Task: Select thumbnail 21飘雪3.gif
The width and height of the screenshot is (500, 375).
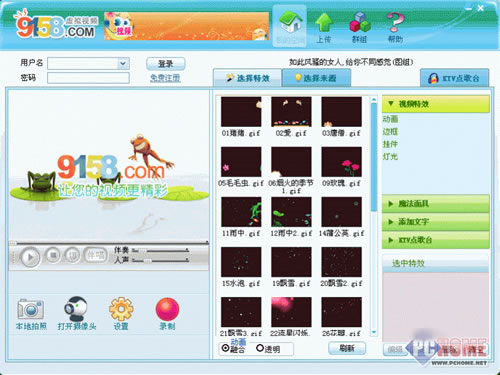Action: (241, 312)
